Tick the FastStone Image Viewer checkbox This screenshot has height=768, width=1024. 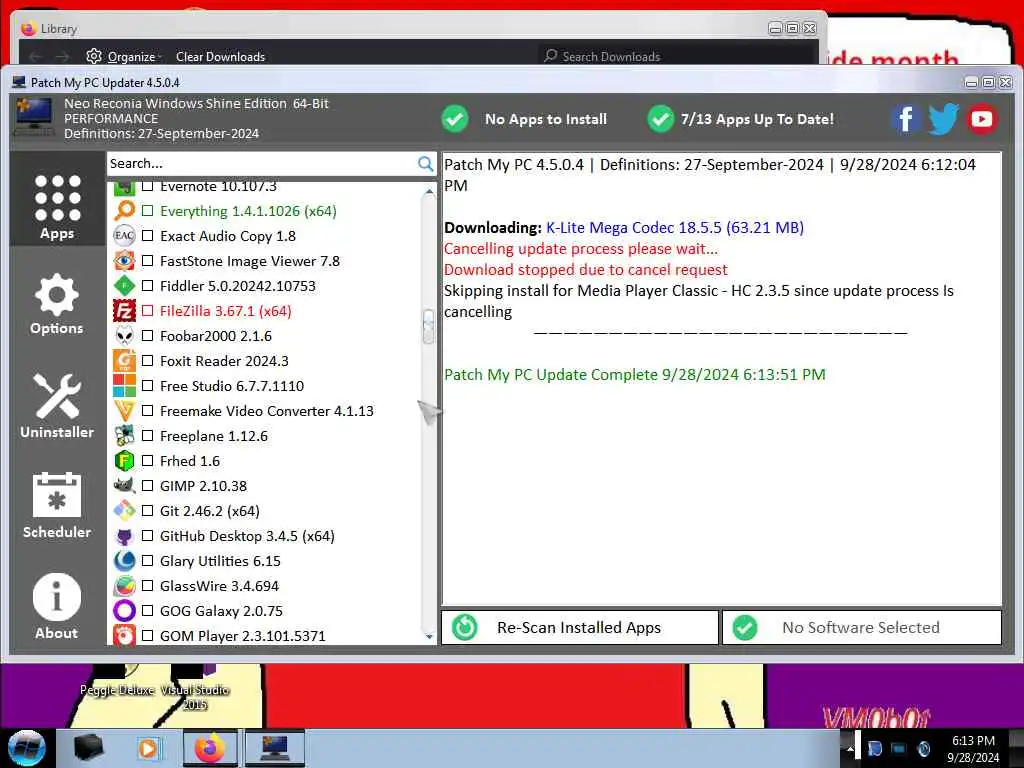(x=148, y=261)
